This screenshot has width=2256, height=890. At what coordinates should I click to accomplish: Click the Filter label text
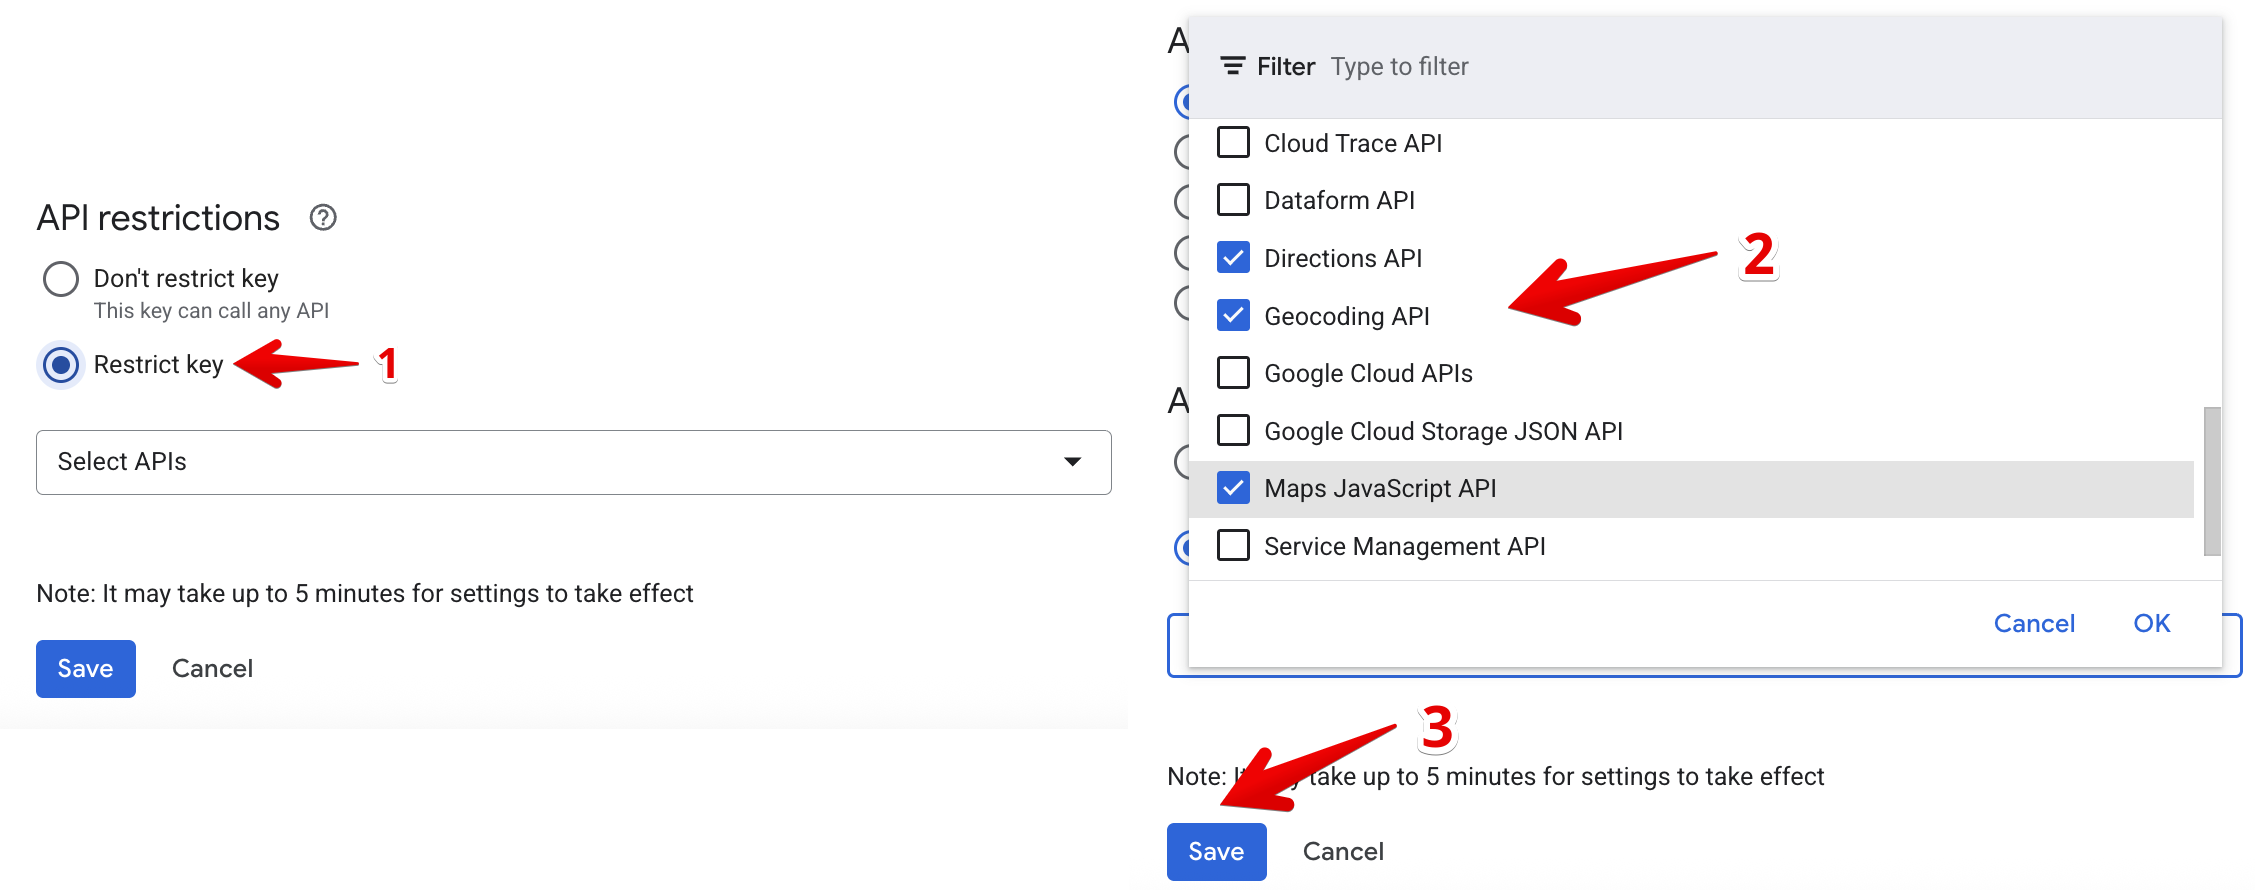(x=1286, y=67)
